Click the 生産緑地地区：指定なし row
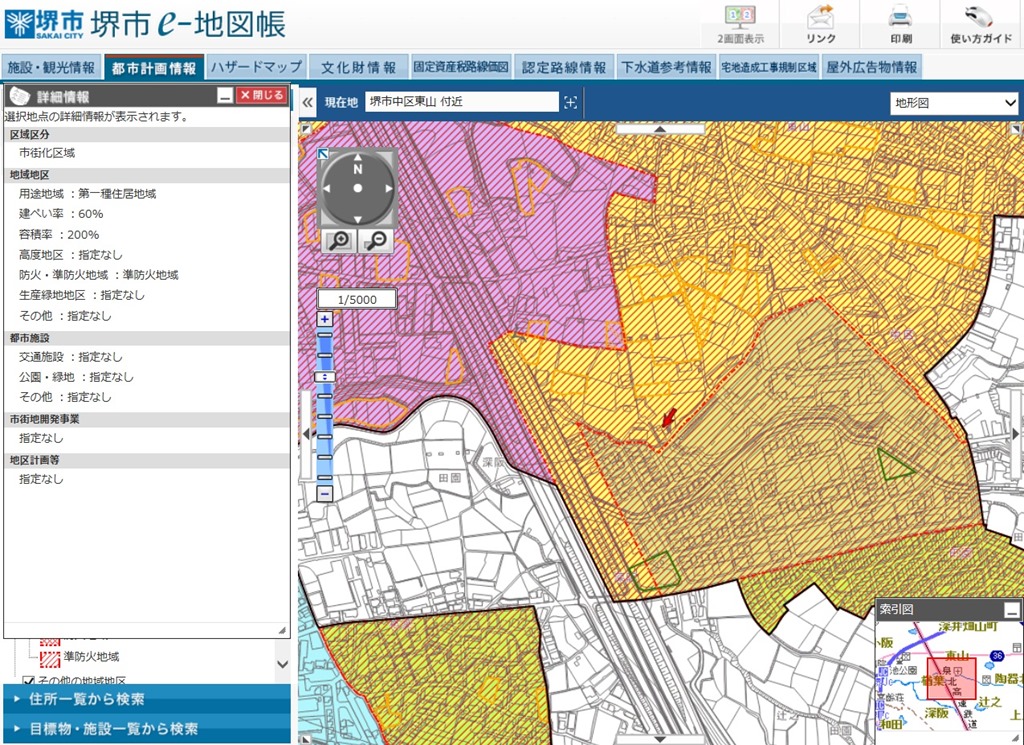 click(82, 296)
